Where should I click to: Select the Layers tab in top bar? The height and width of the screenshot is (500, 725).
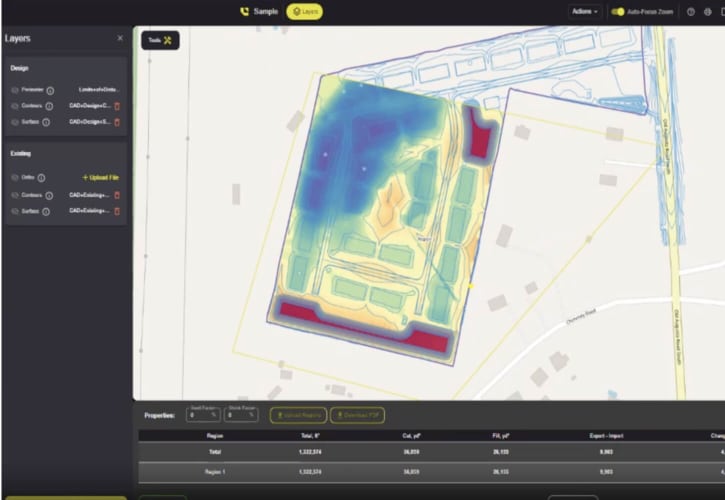[304, 12]
